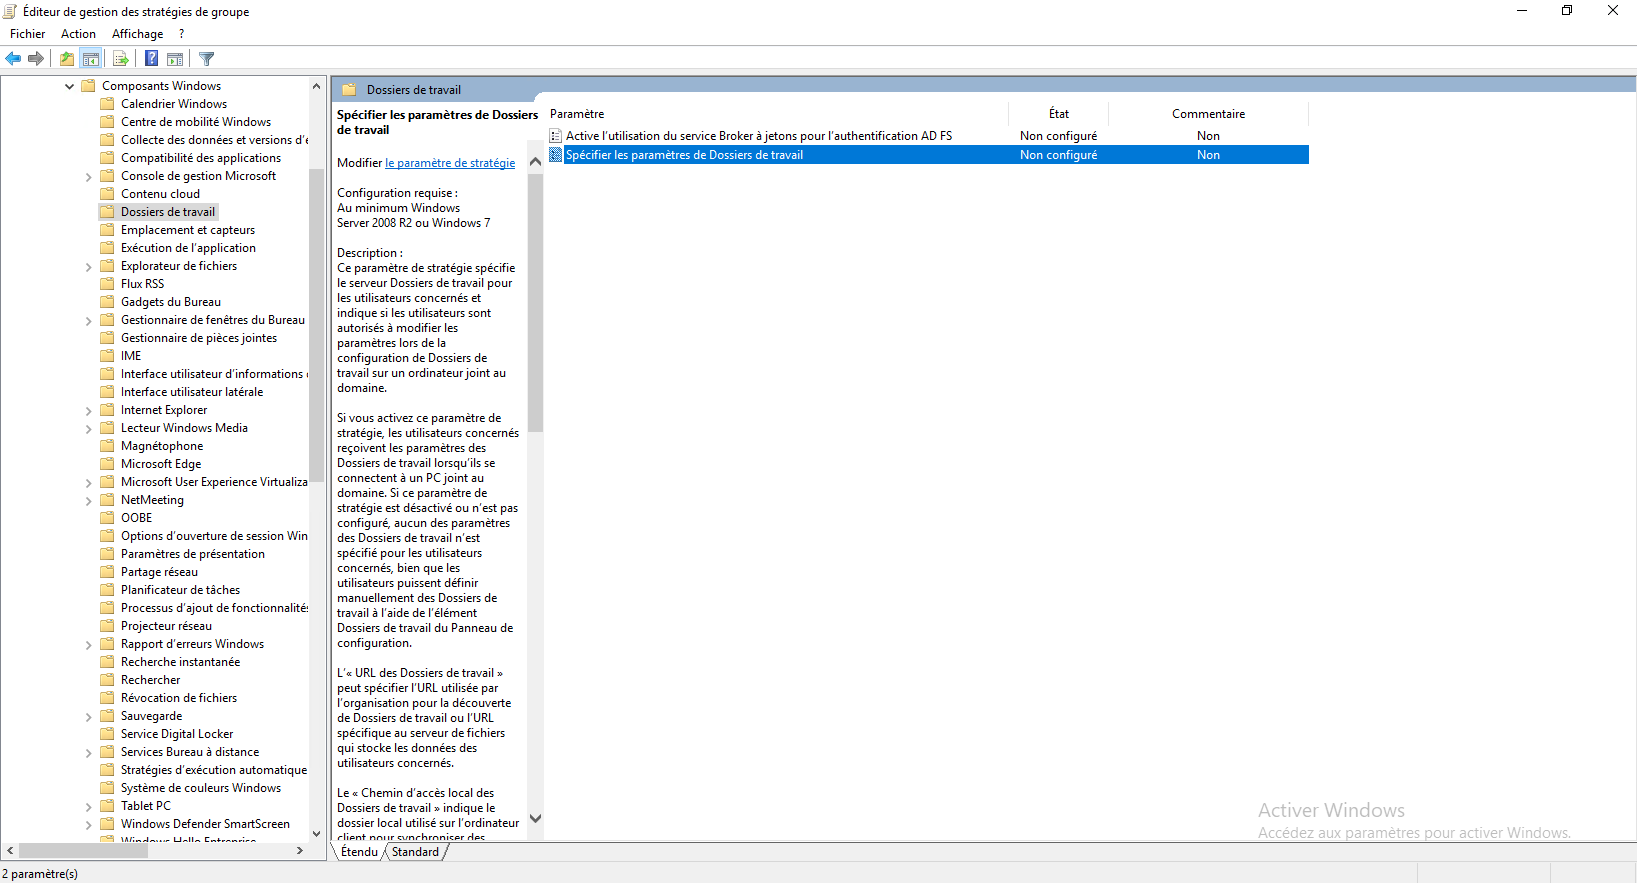Screen dimensions: 1637x883
Task: Open Help with the blue question mark icon
Action: (x=151, y=59)
